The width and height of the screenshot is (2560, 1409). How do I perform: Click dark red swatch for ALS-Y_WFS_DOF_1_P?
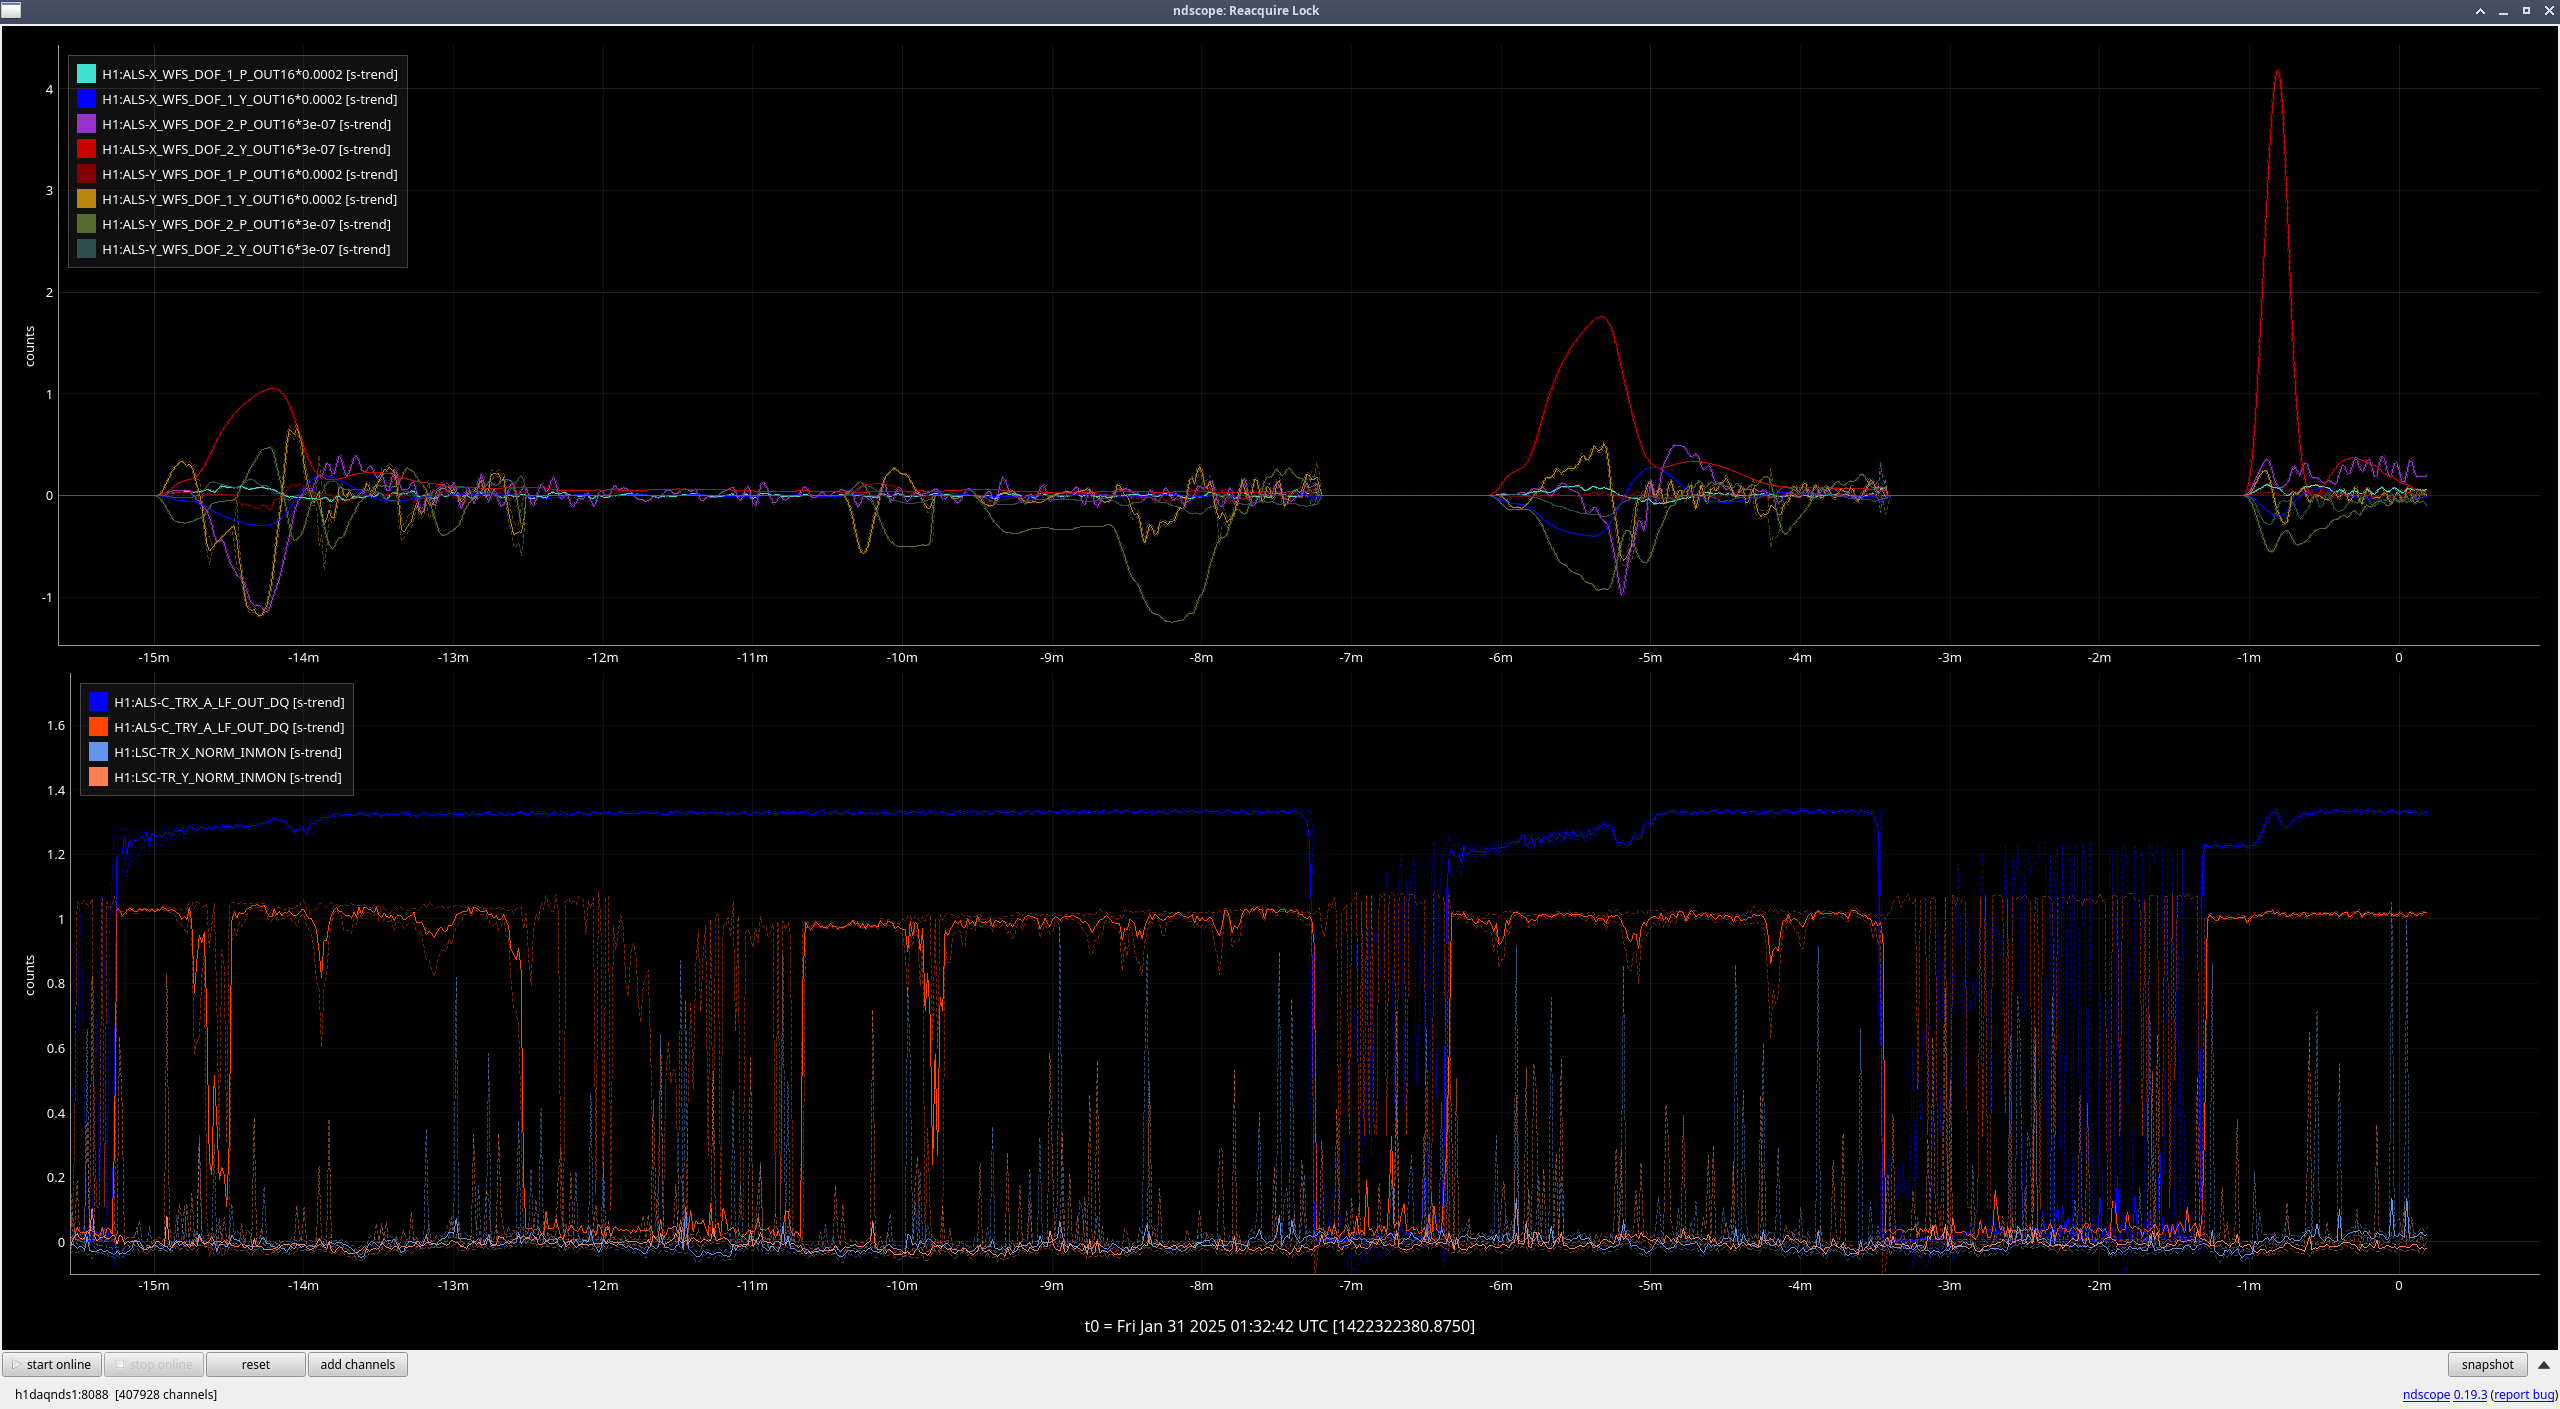coord(86,174)
